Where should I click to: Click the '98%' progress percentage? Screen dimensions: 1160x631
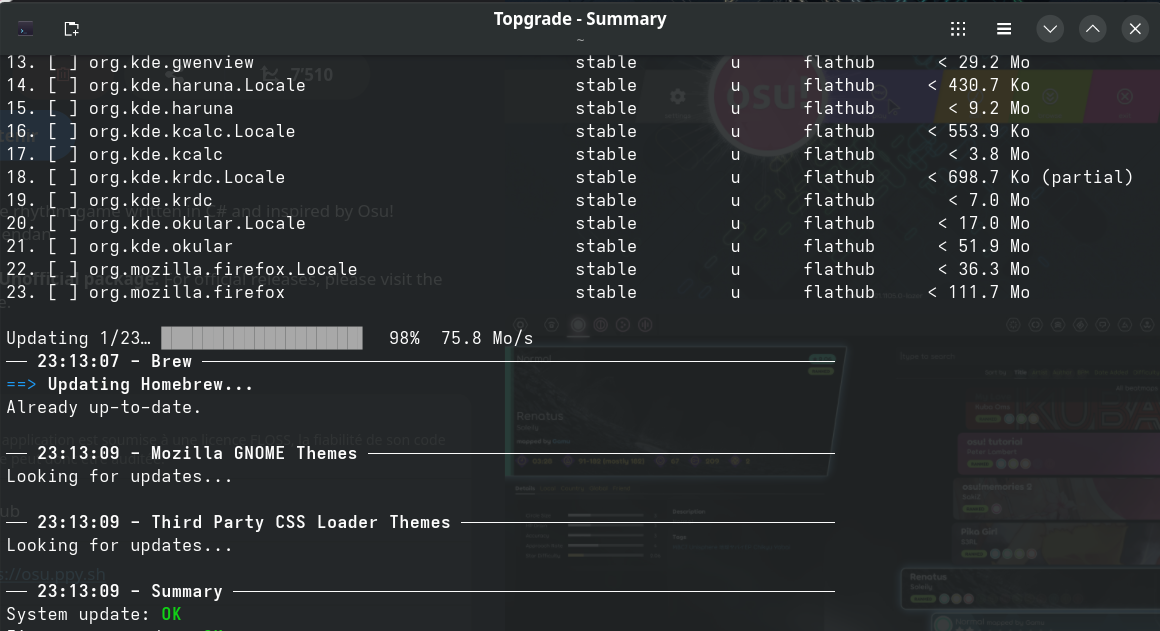click(404, 338)
